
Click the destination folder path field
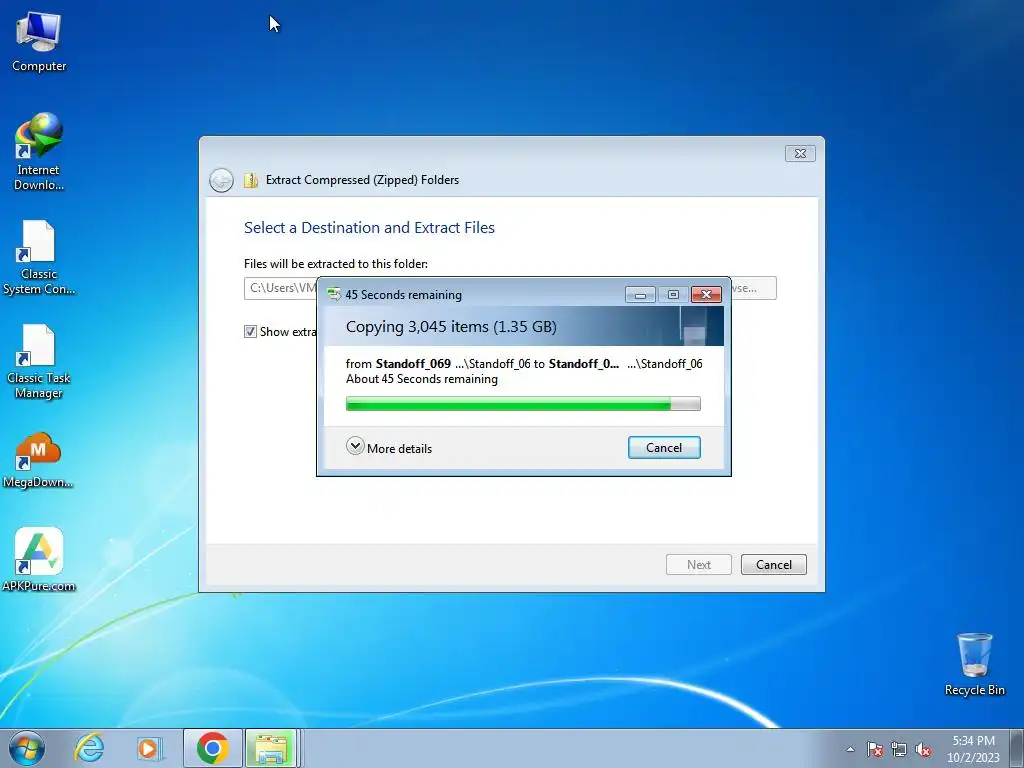[x=280, y=288]
